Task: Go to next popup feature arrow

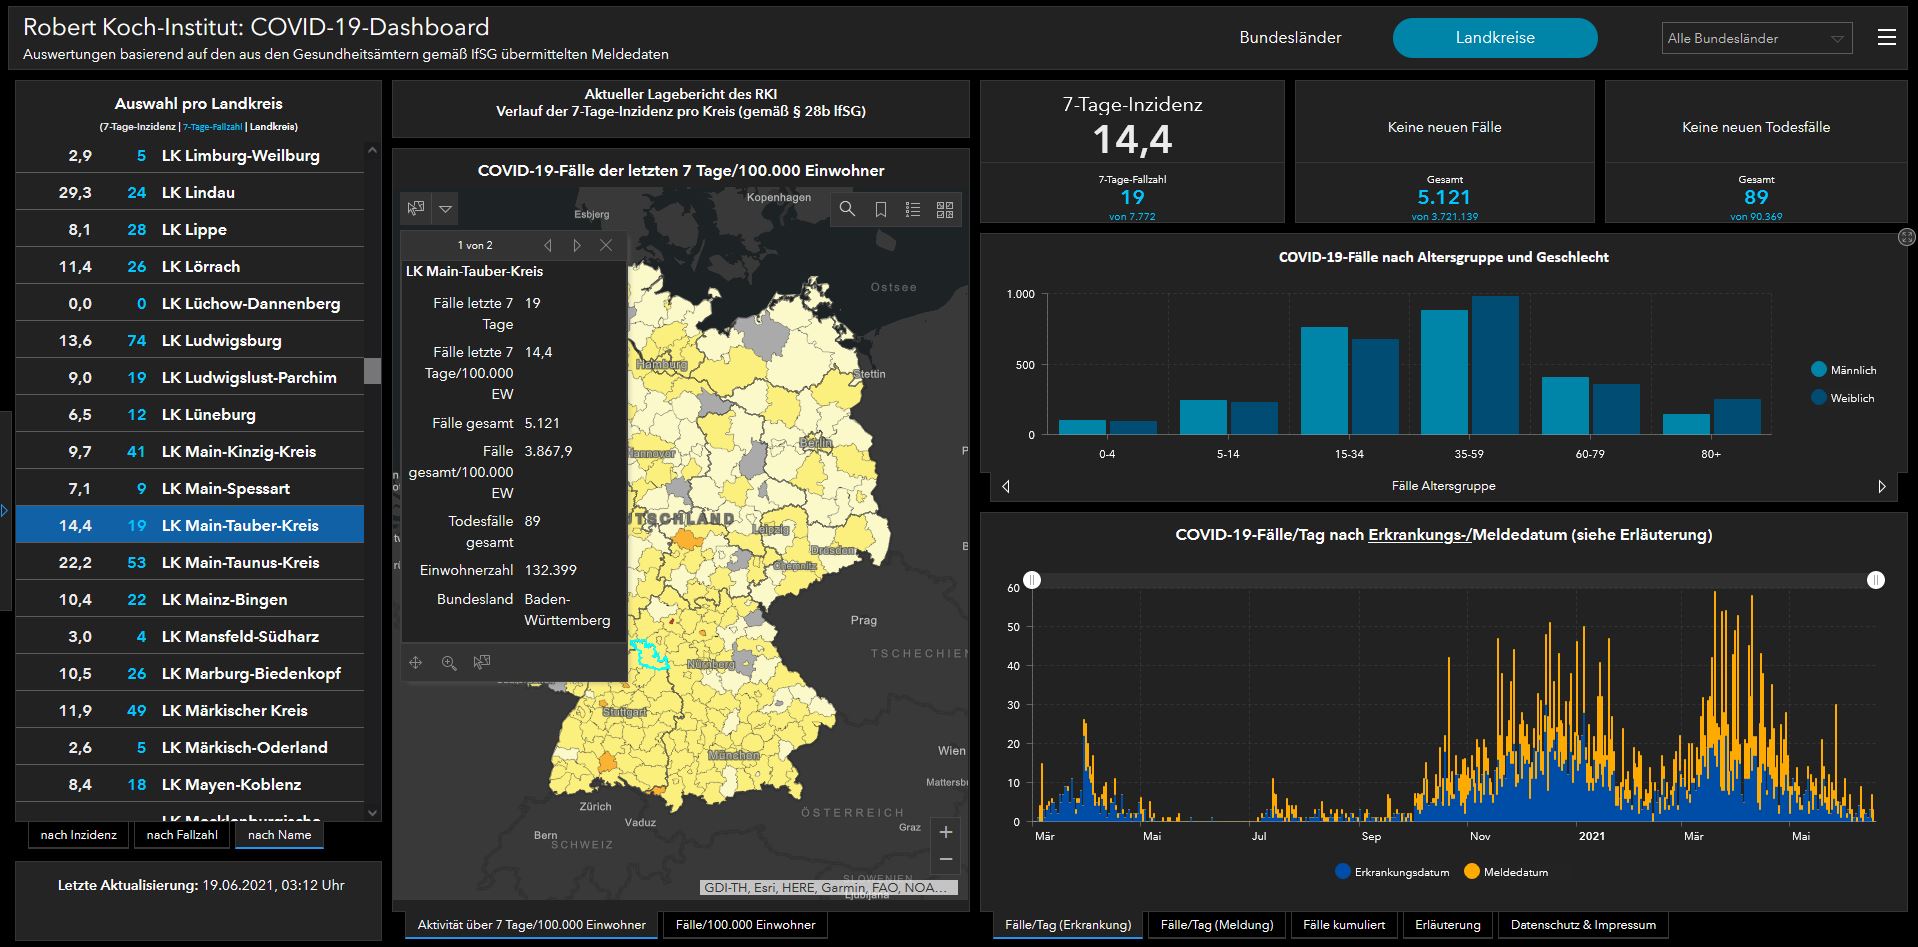Action: (576, 245)
